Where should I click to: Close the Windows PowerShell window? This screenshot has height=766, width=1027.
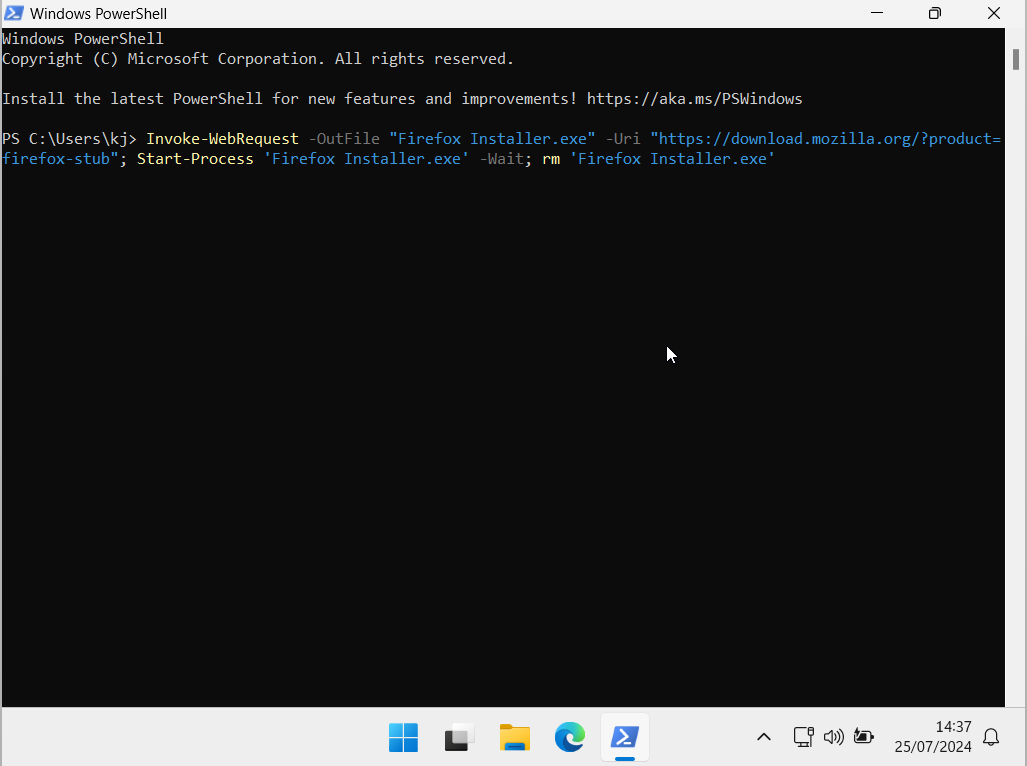tap(994, 13)
